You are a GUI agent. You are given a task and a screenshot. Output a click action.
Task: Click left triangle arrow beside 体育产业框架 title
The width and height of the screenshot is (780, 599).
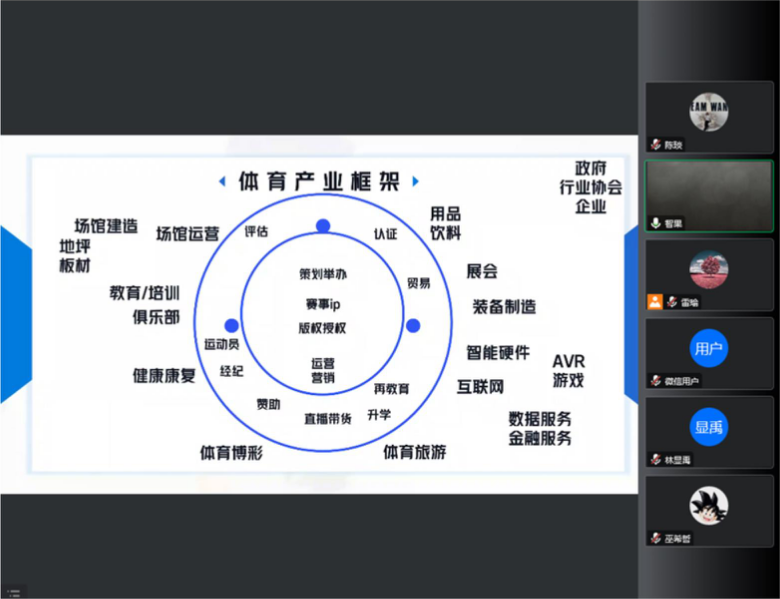pos(222,181)
